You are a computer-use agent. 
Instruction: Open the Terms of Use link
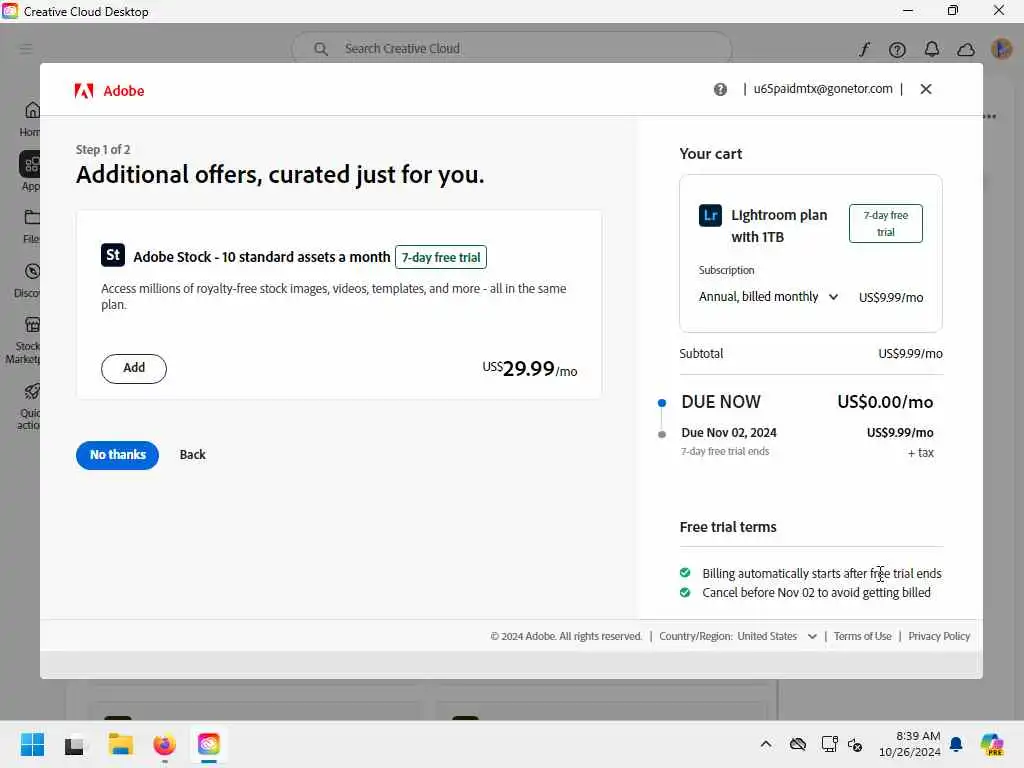coord(862,636)
